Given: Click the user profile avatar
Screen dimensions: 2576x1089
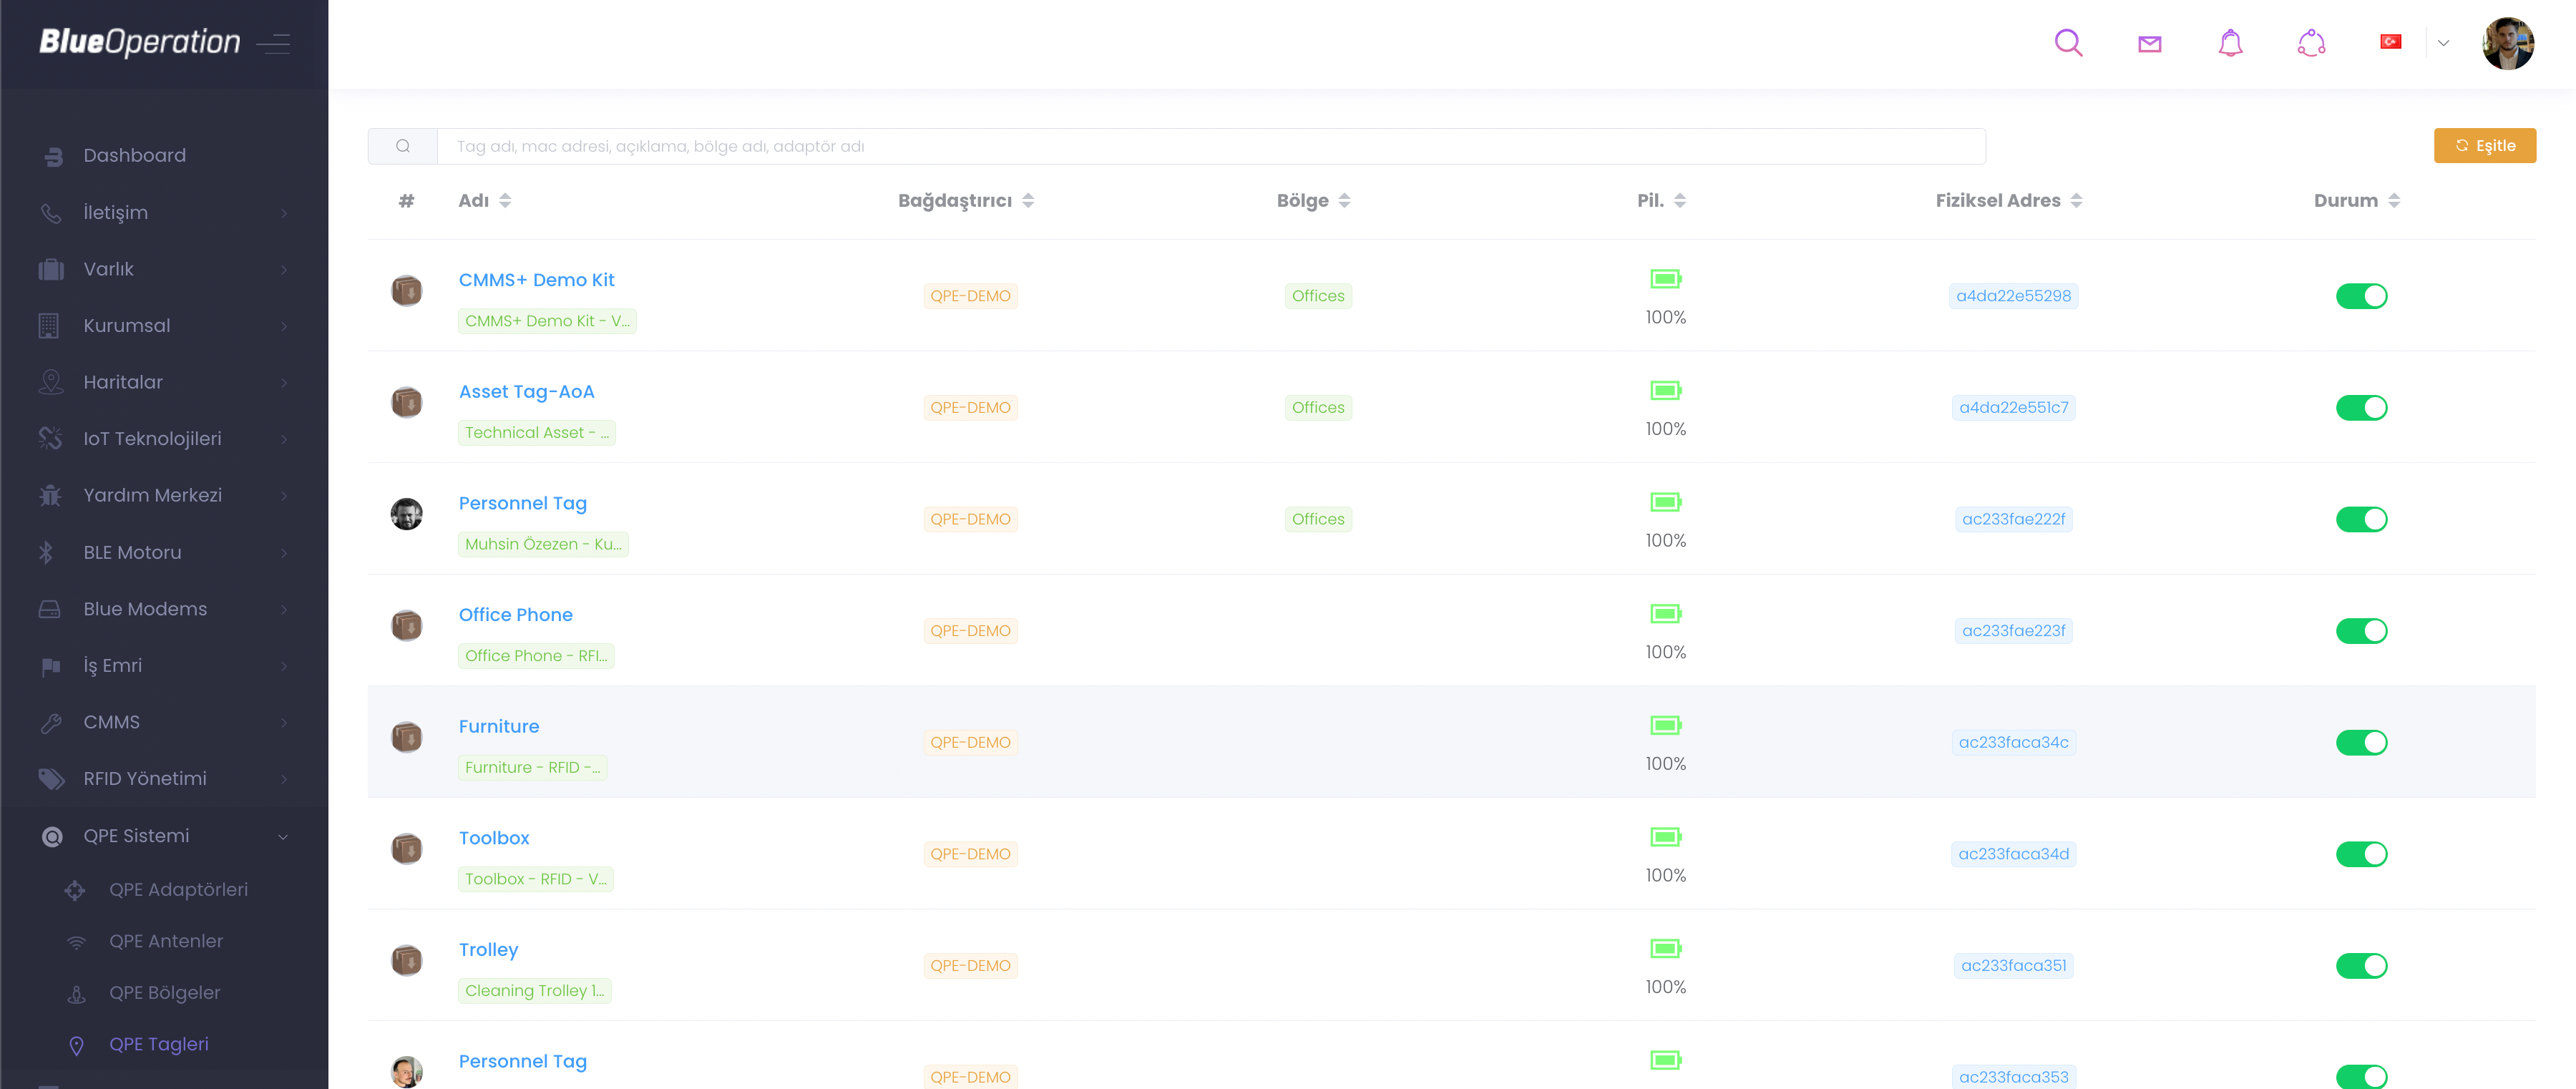Looking at the screenshot, I should pyautogui.click(x=2507, y=43).
